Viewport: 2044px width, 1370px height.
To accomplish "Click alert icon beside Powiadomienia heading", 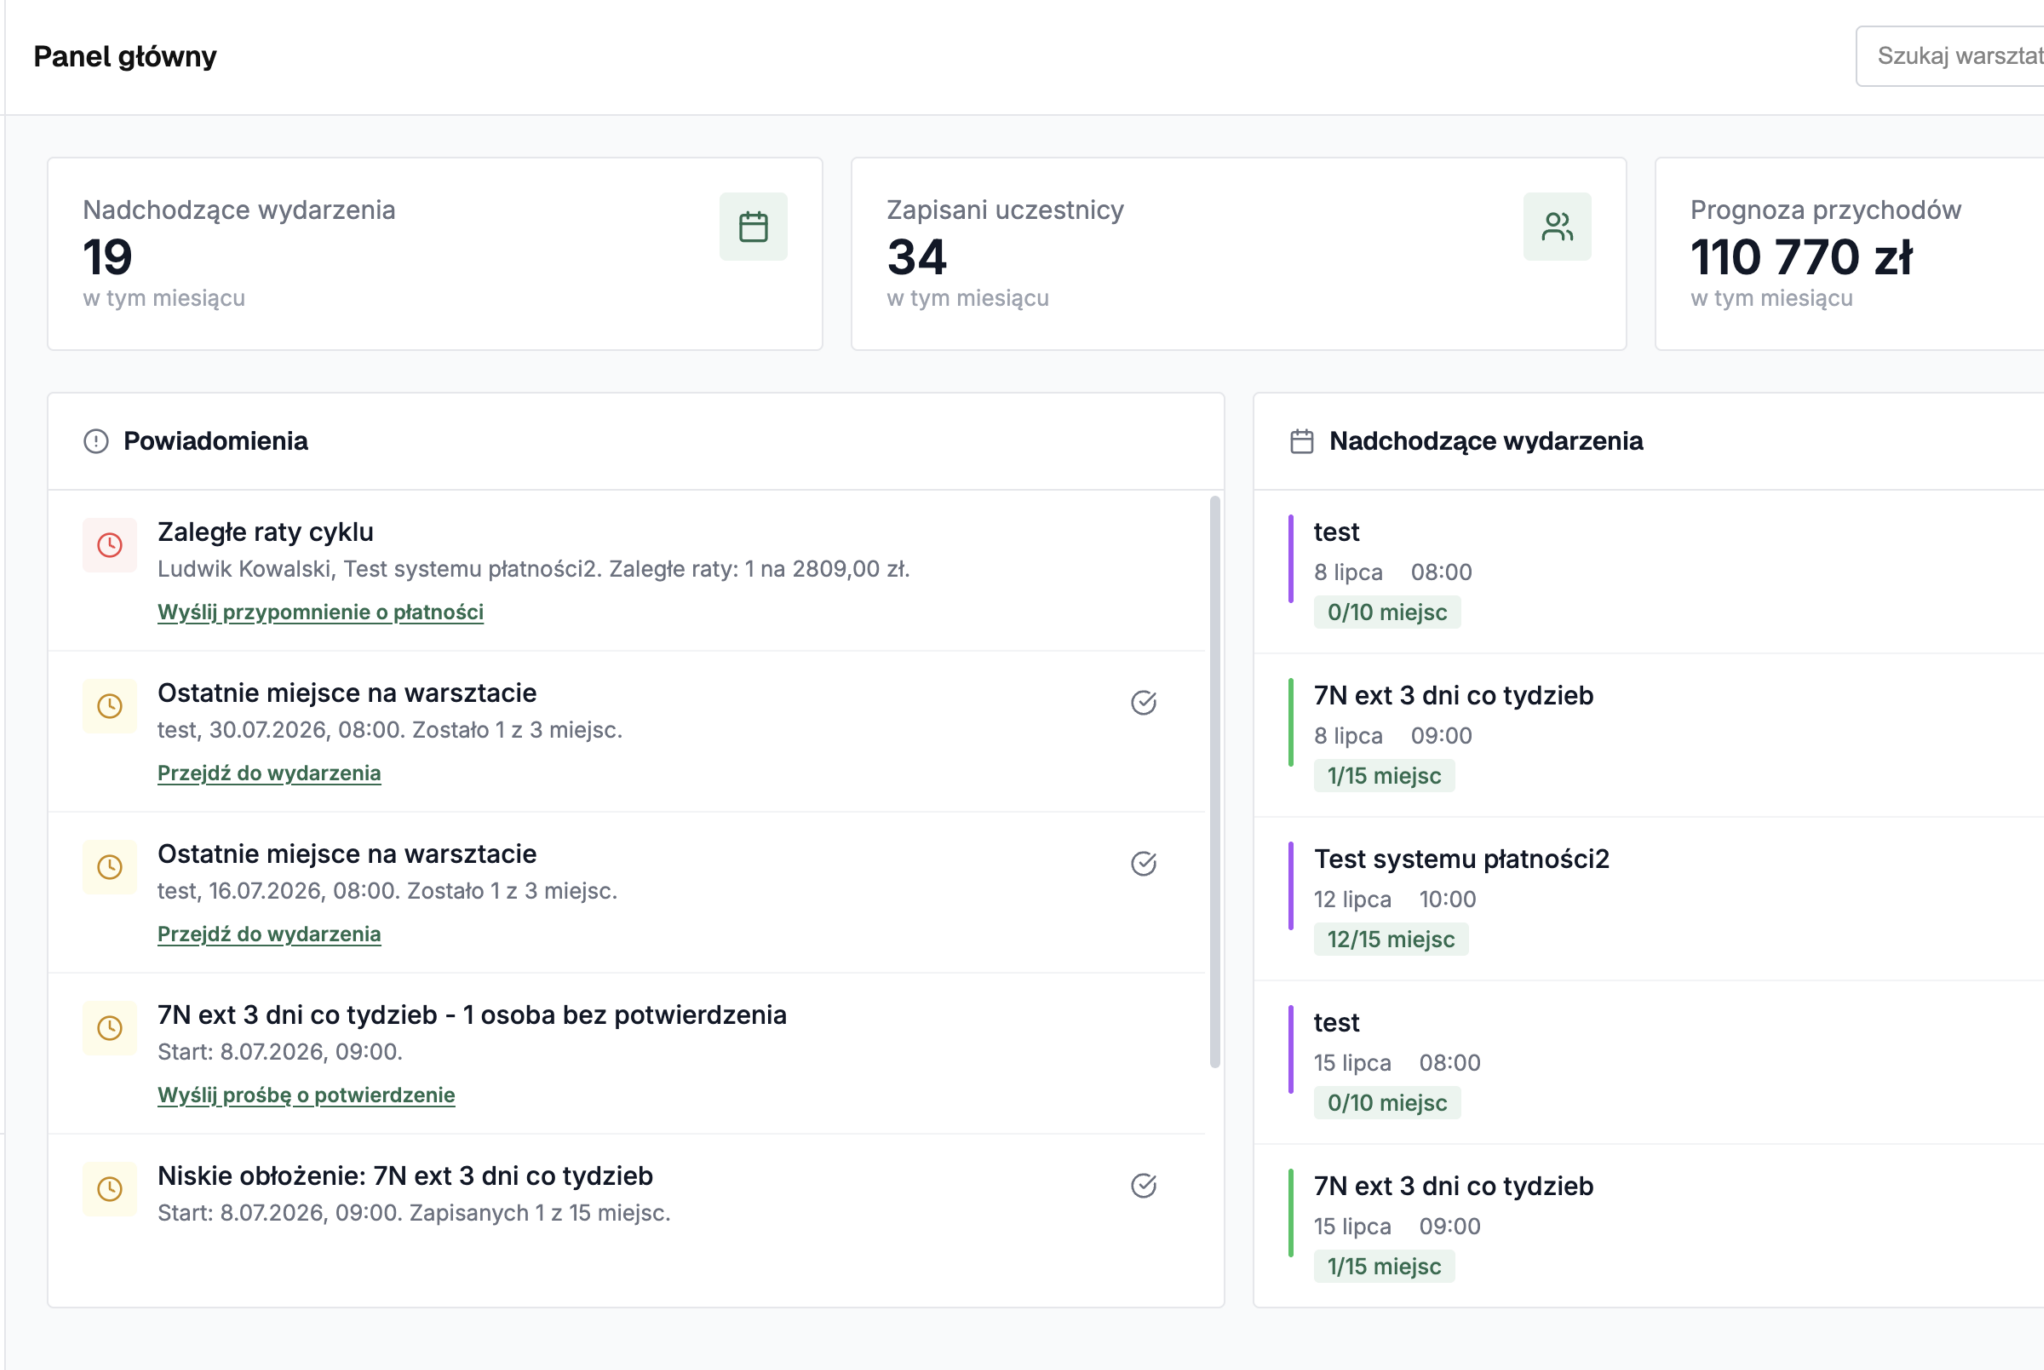I will (96, 441).
